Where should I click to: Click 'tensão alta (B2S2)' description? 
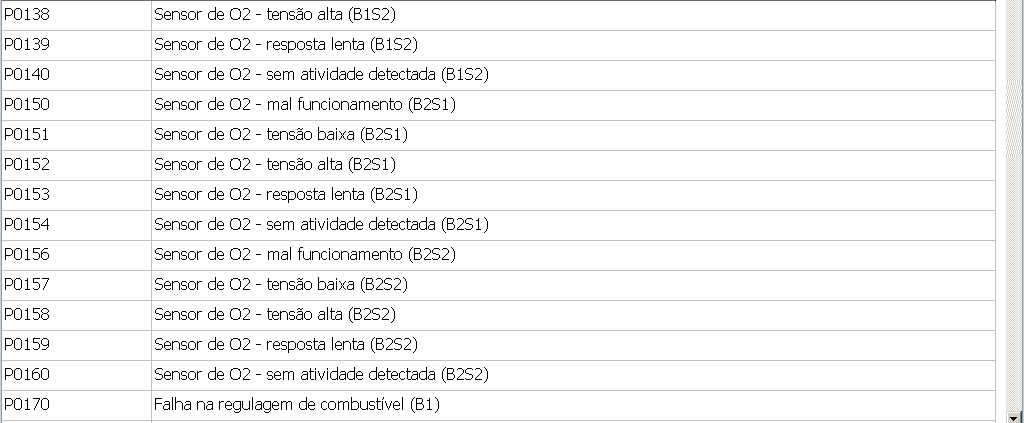(275, 314)
